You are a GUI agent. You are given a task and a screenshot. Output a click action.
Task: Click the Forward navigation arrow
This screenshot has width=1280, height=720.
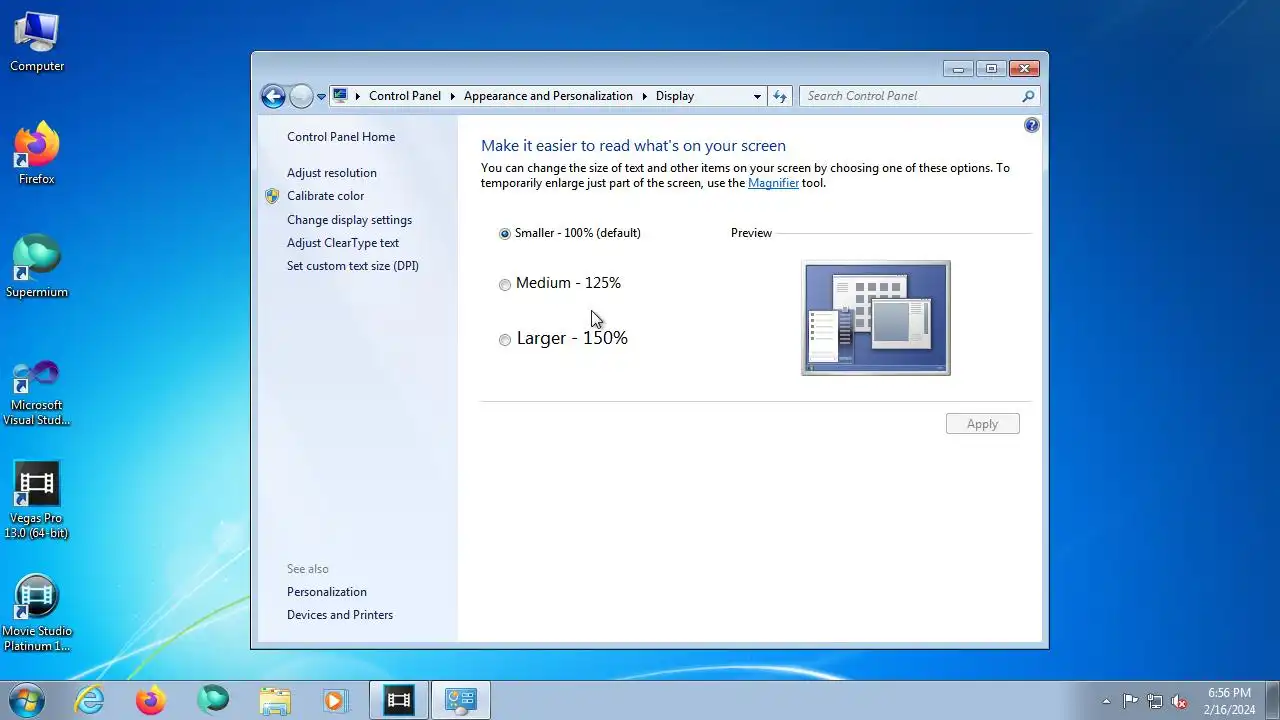point(301,96)
